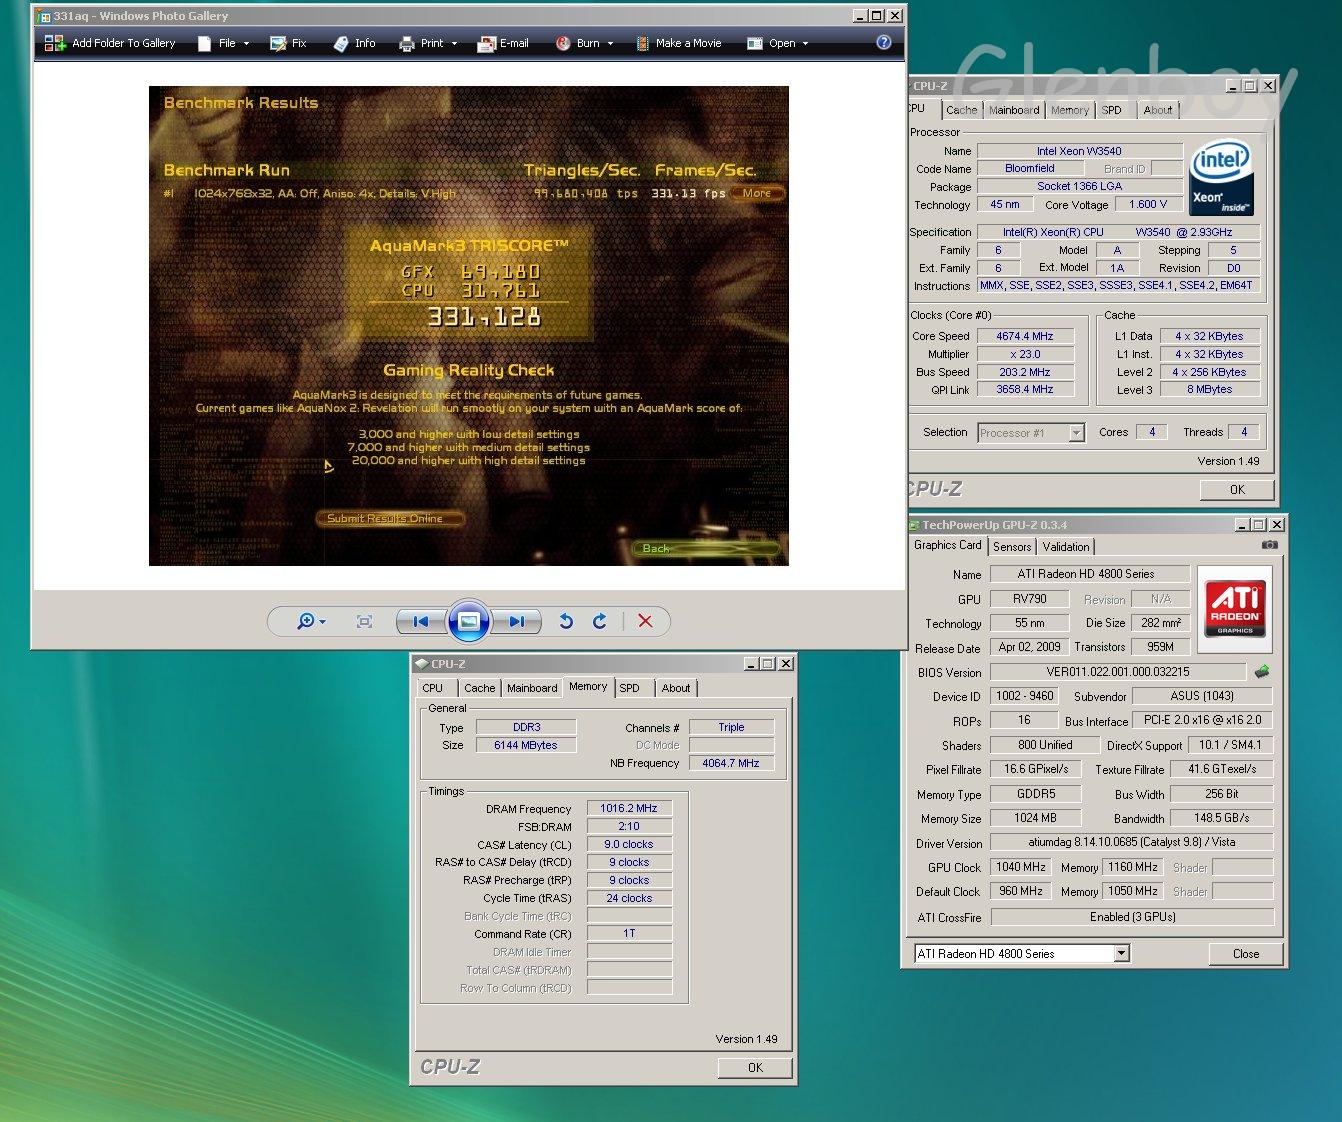Viewport: 1342px width, 1122px height.
Task: Click the GPU-Z camera screenshot icon
Action: point(1269,545)
